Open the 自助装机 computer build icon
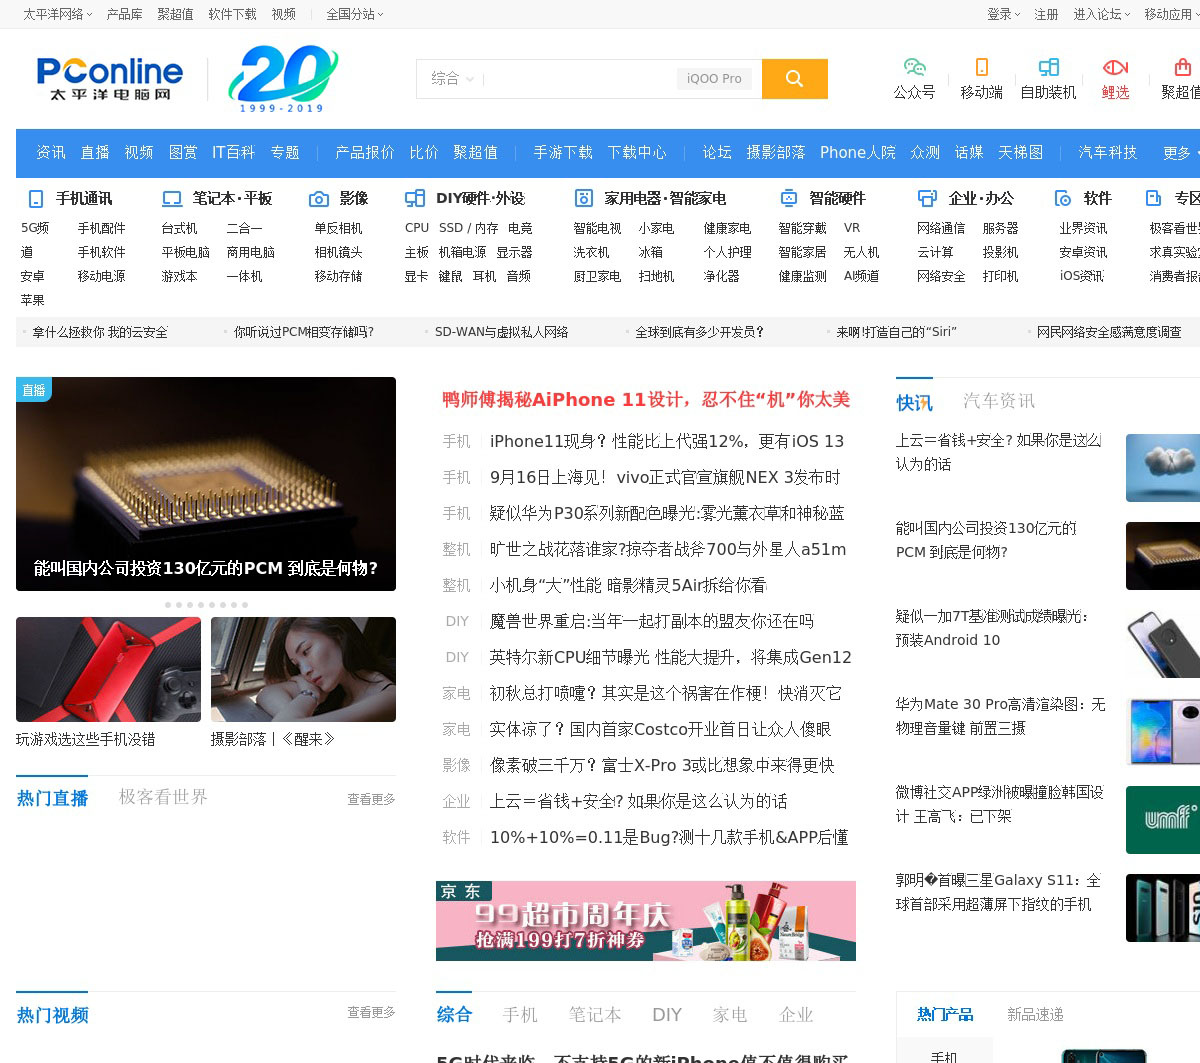The image size is (1200, 1063). [1048, 67]
